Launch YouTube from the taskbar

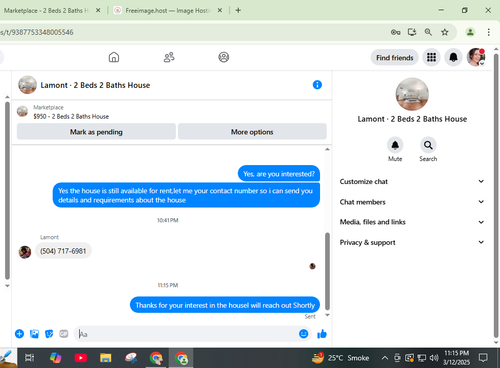point(81,358)
